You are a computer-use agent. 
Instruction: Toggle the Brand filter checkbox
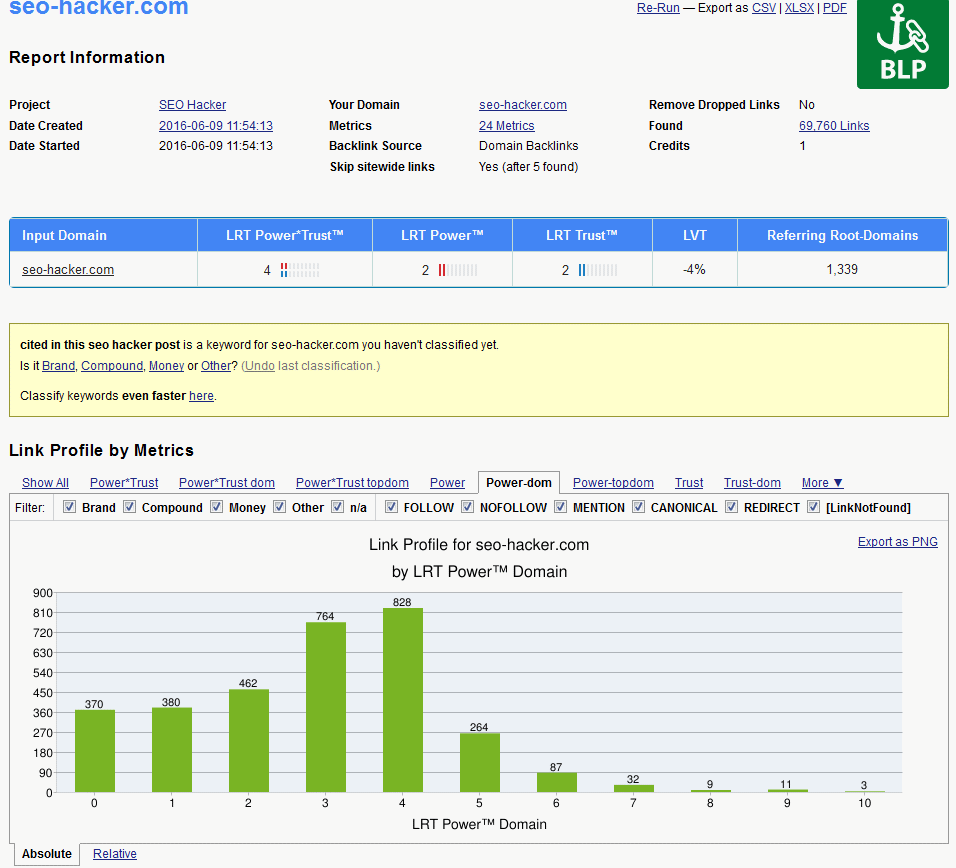tap(69, 507)
